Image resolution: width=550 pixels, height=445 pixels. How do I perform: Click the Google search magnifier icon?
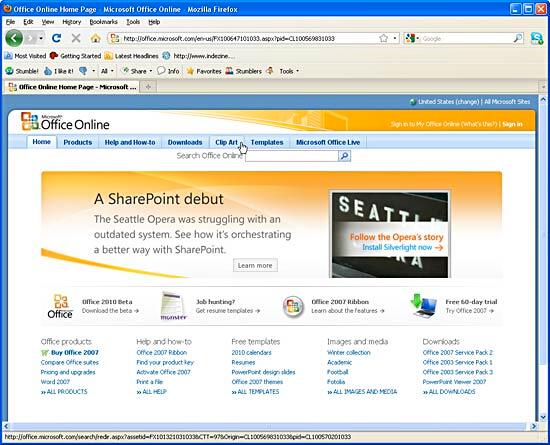517,38
